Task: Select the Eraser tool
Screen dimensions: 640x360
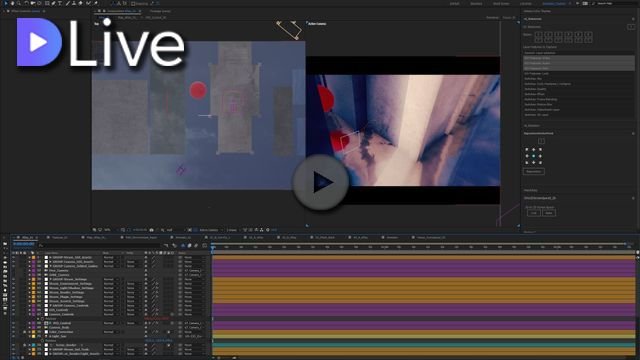Action: click(80, 3)
